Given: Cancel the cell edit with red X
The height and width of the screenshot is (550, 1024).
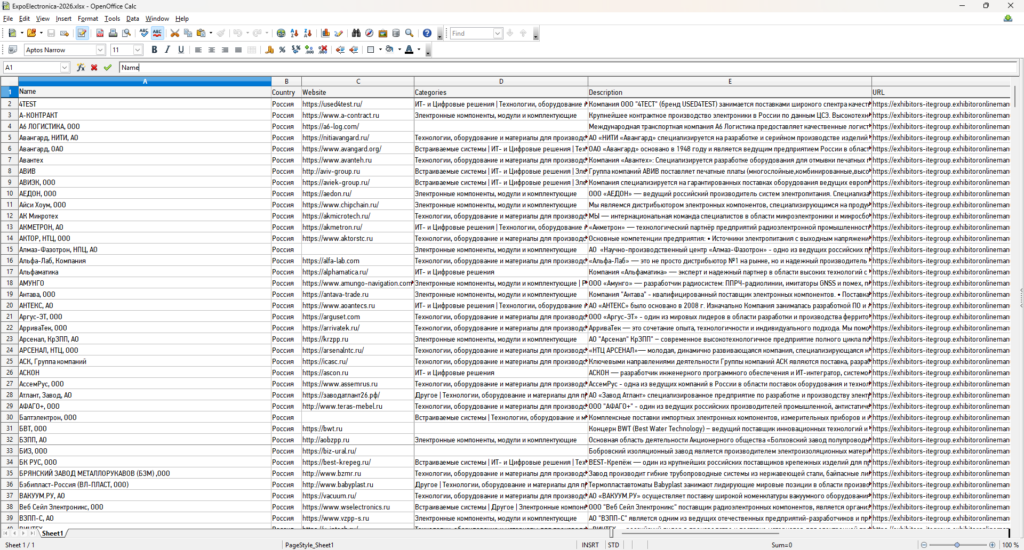Looking at the screenshot, I should [x=94, y=67].
